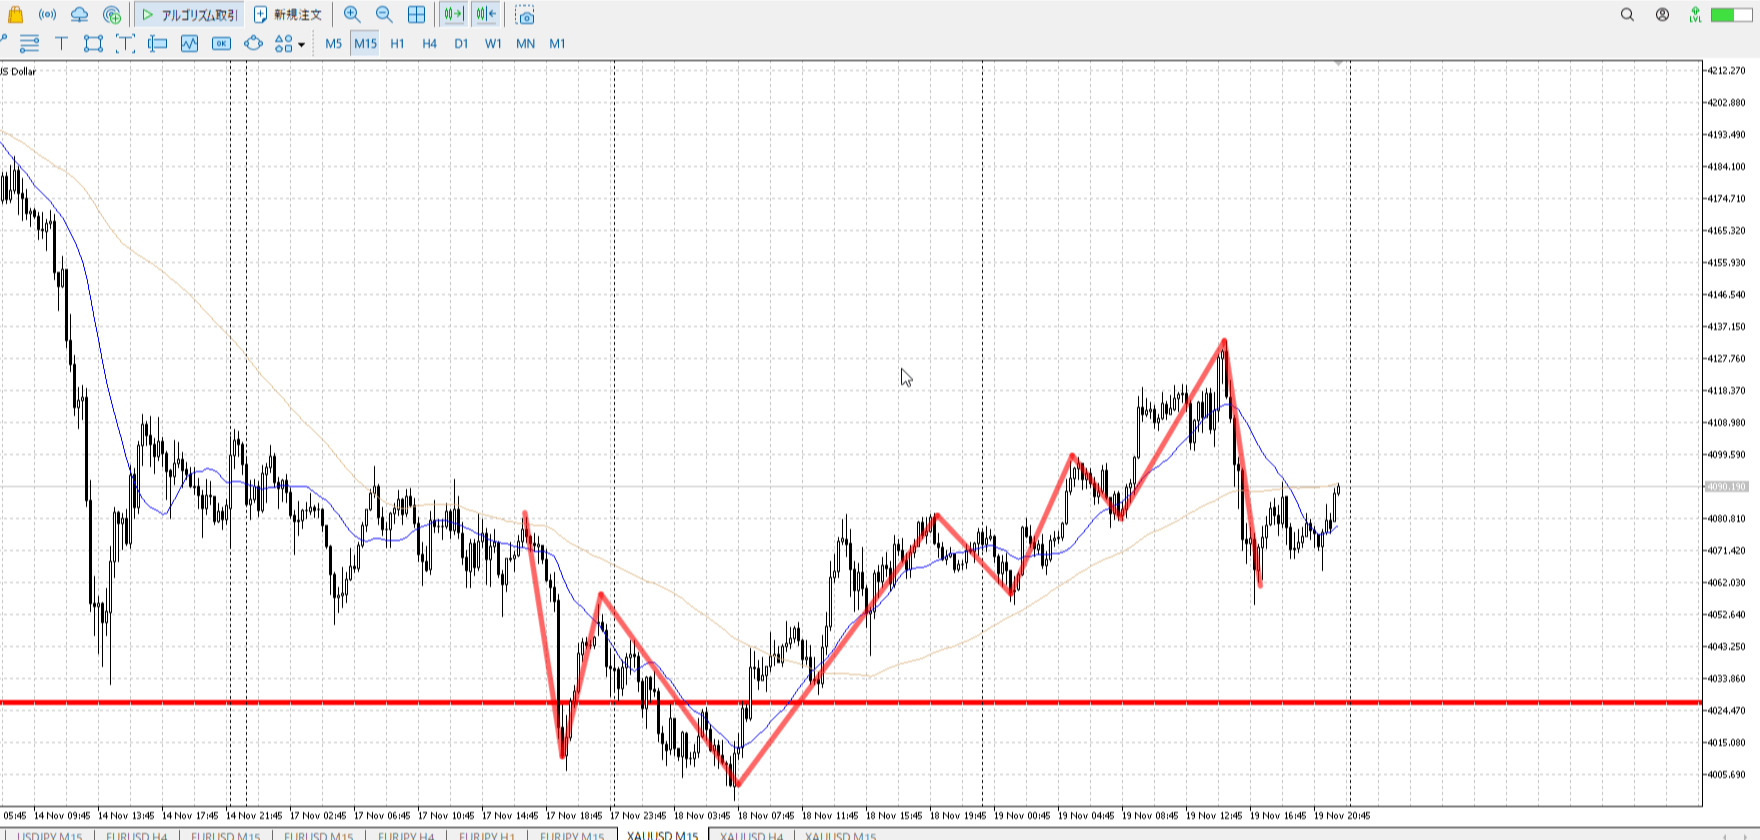Toggle chart shift from right edge
The height and width of the screenshot is (840, 1760).
pos(486,15)
